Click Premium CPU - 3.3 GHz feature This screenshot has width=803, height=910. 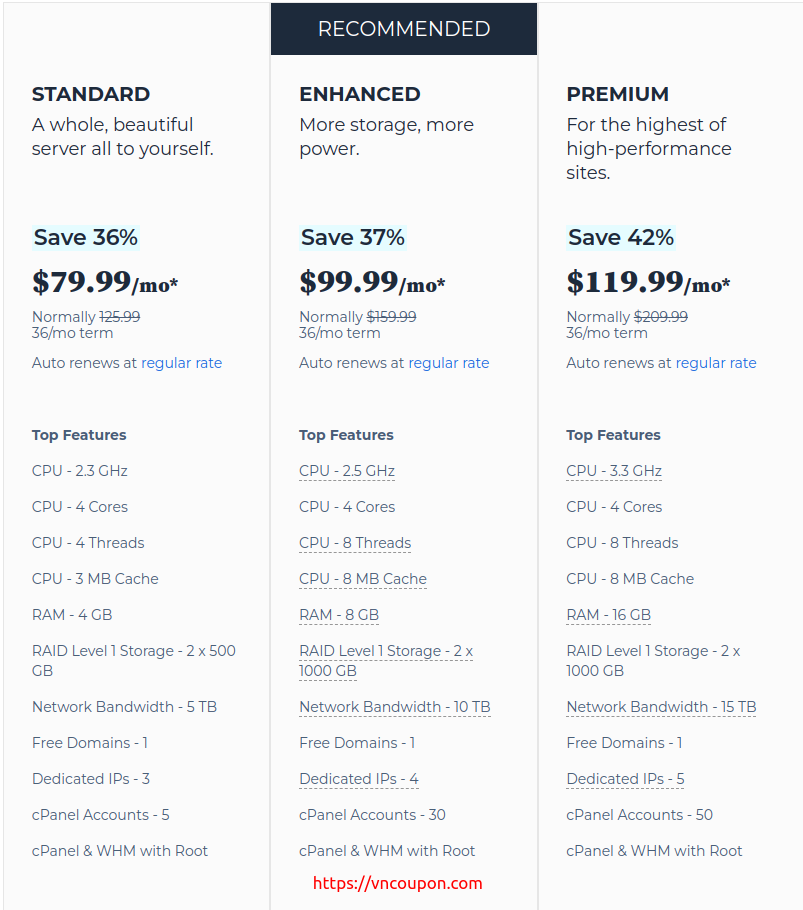point(614,471)
